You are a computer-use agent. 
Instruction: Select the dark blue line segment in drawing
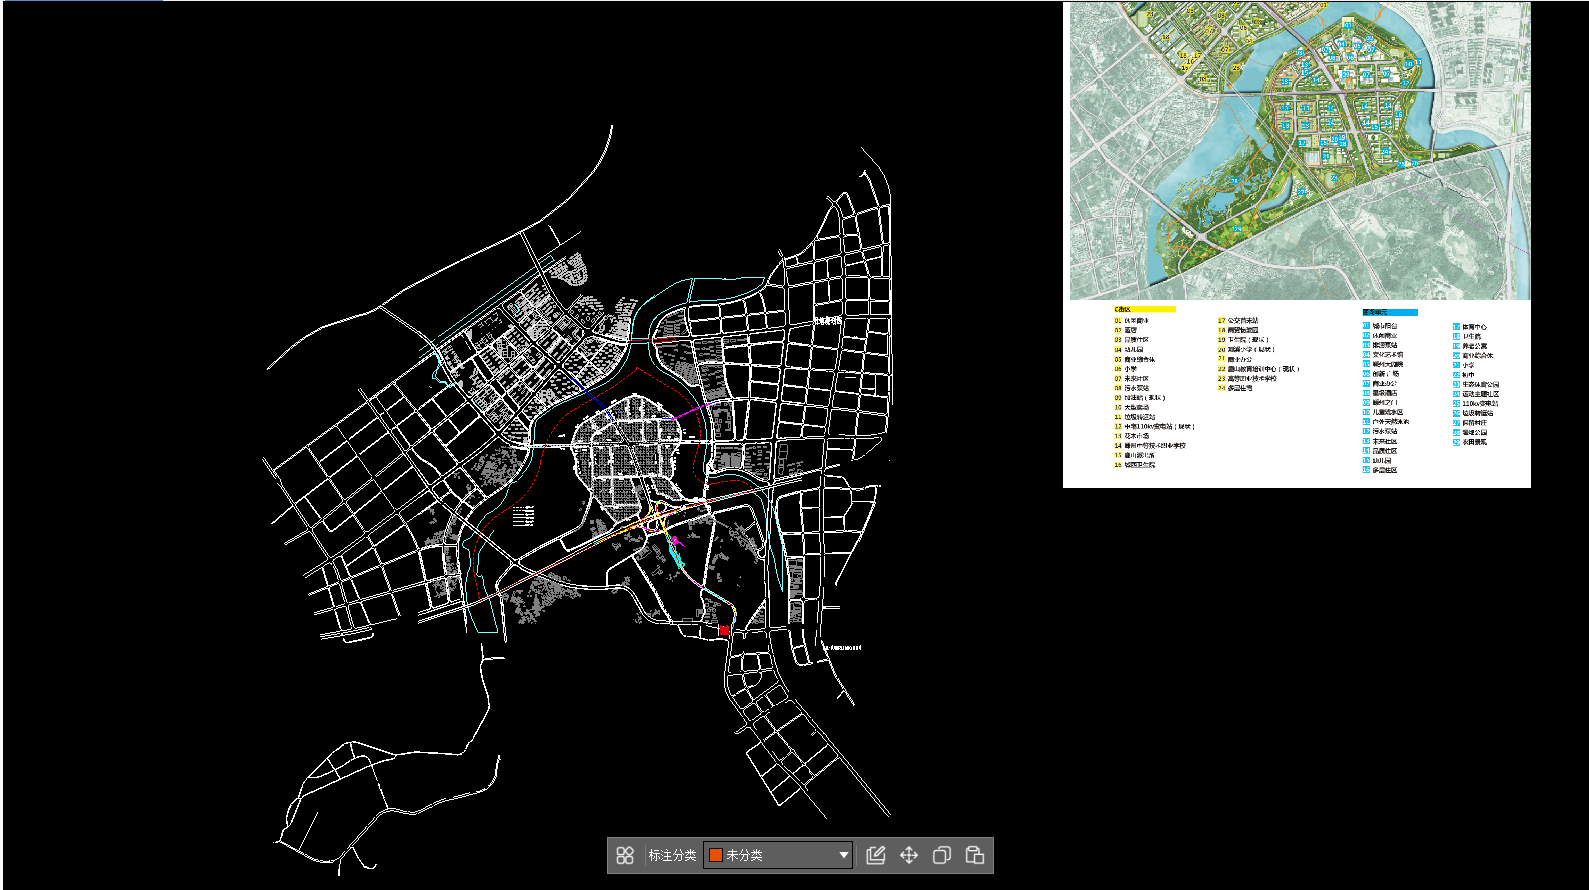[590, 392]
